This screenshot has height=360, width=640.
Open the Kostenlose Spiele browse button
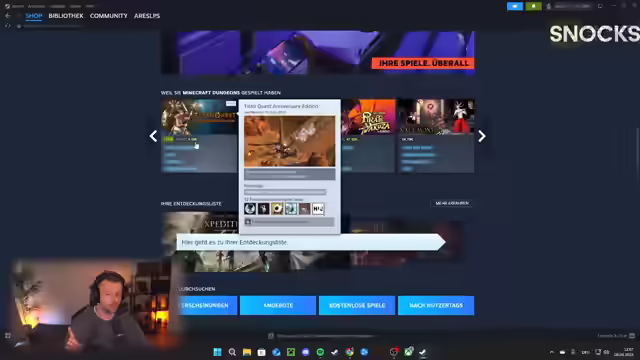tap(357, 305)
